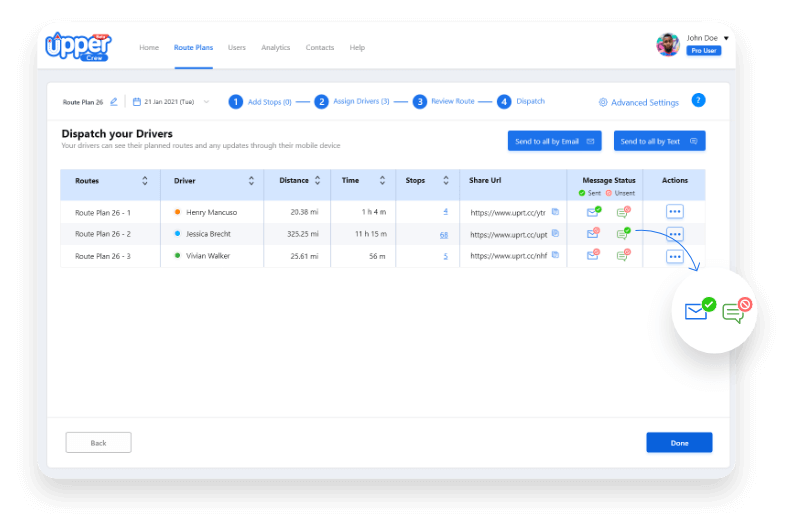
Task: Open the Advanced Settings gear icon
Action: pos(603,102)
